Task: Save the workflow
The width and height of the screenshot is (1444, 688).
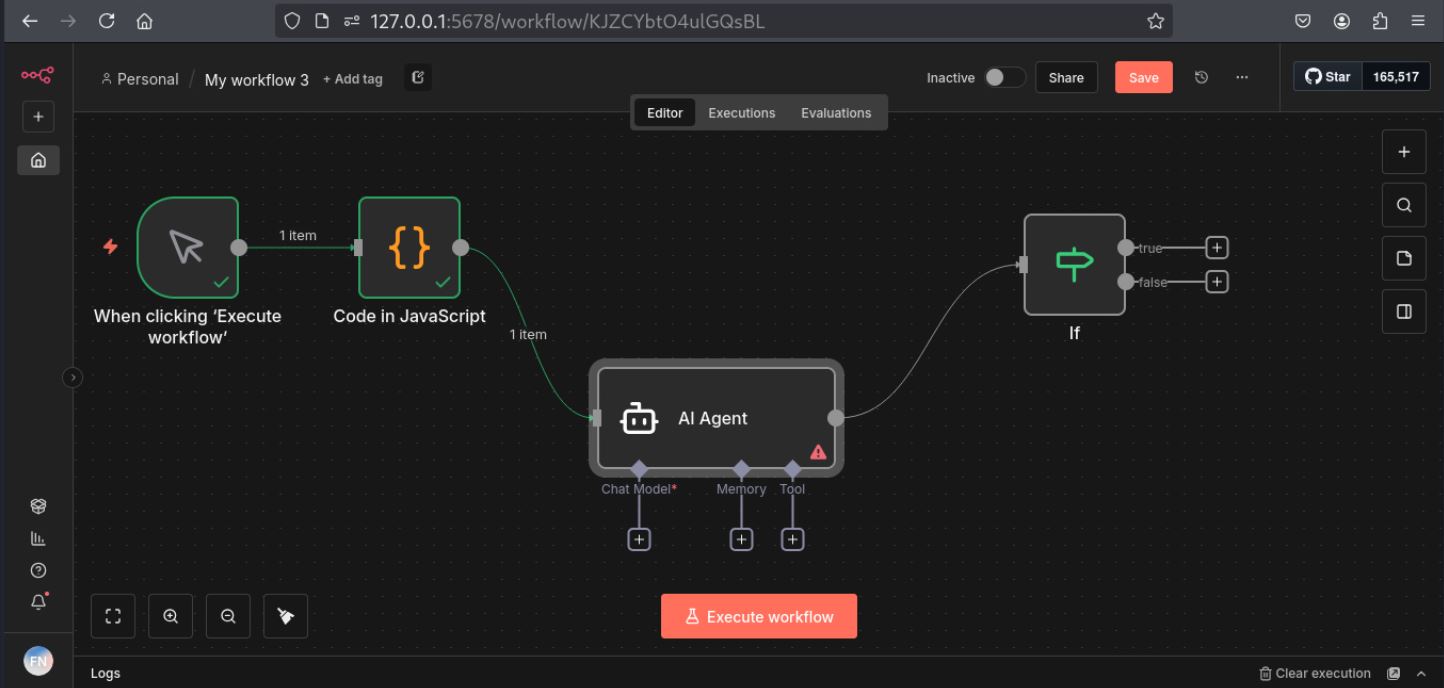Action: (1143, 76)
